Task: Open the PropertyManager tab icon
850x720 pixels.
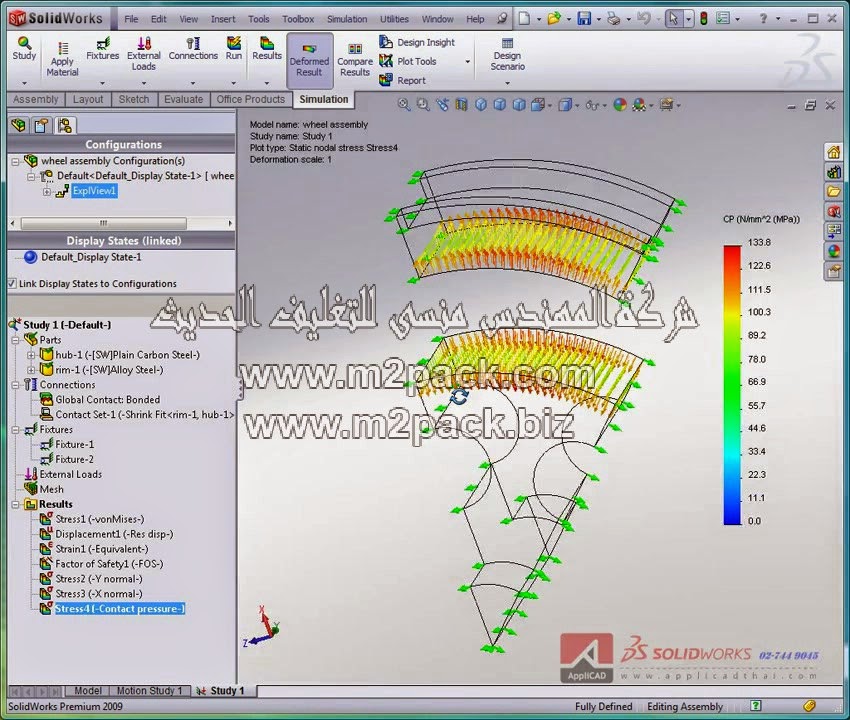Action: click(x=41, y=126)
